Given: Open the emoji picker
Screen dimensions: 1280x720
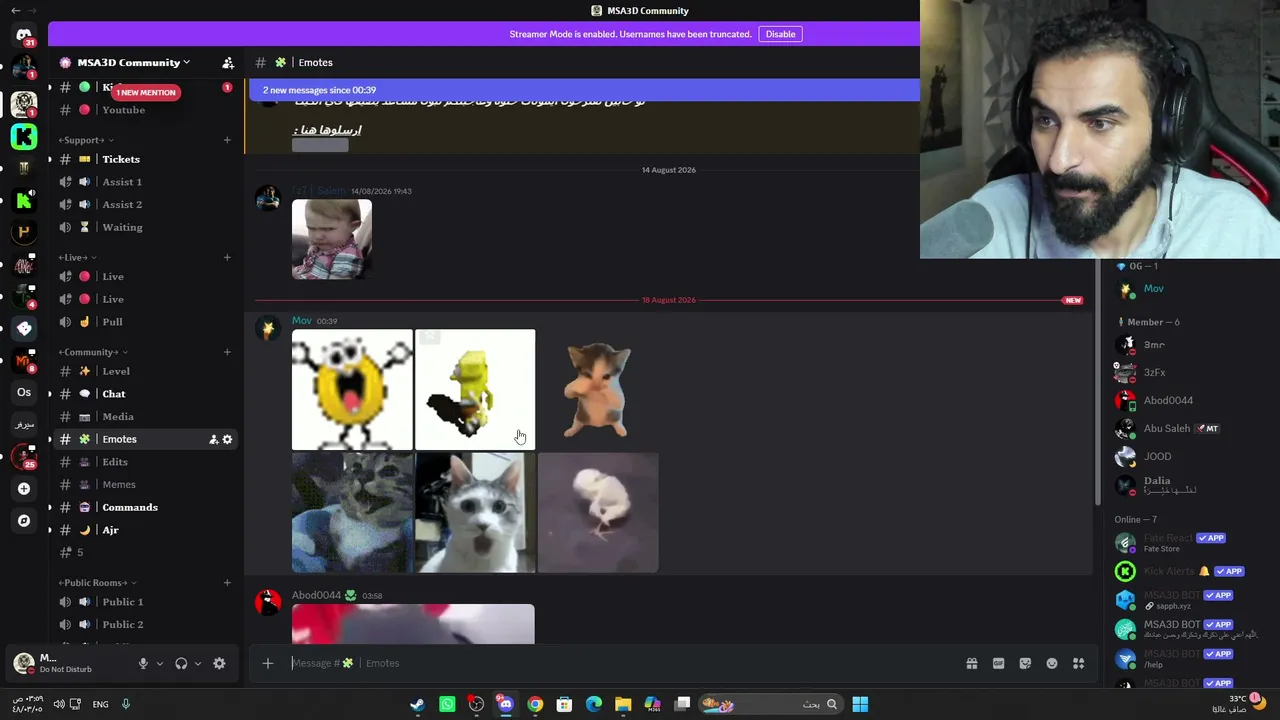Looking at the screenshot, I should coord(1052,663).
